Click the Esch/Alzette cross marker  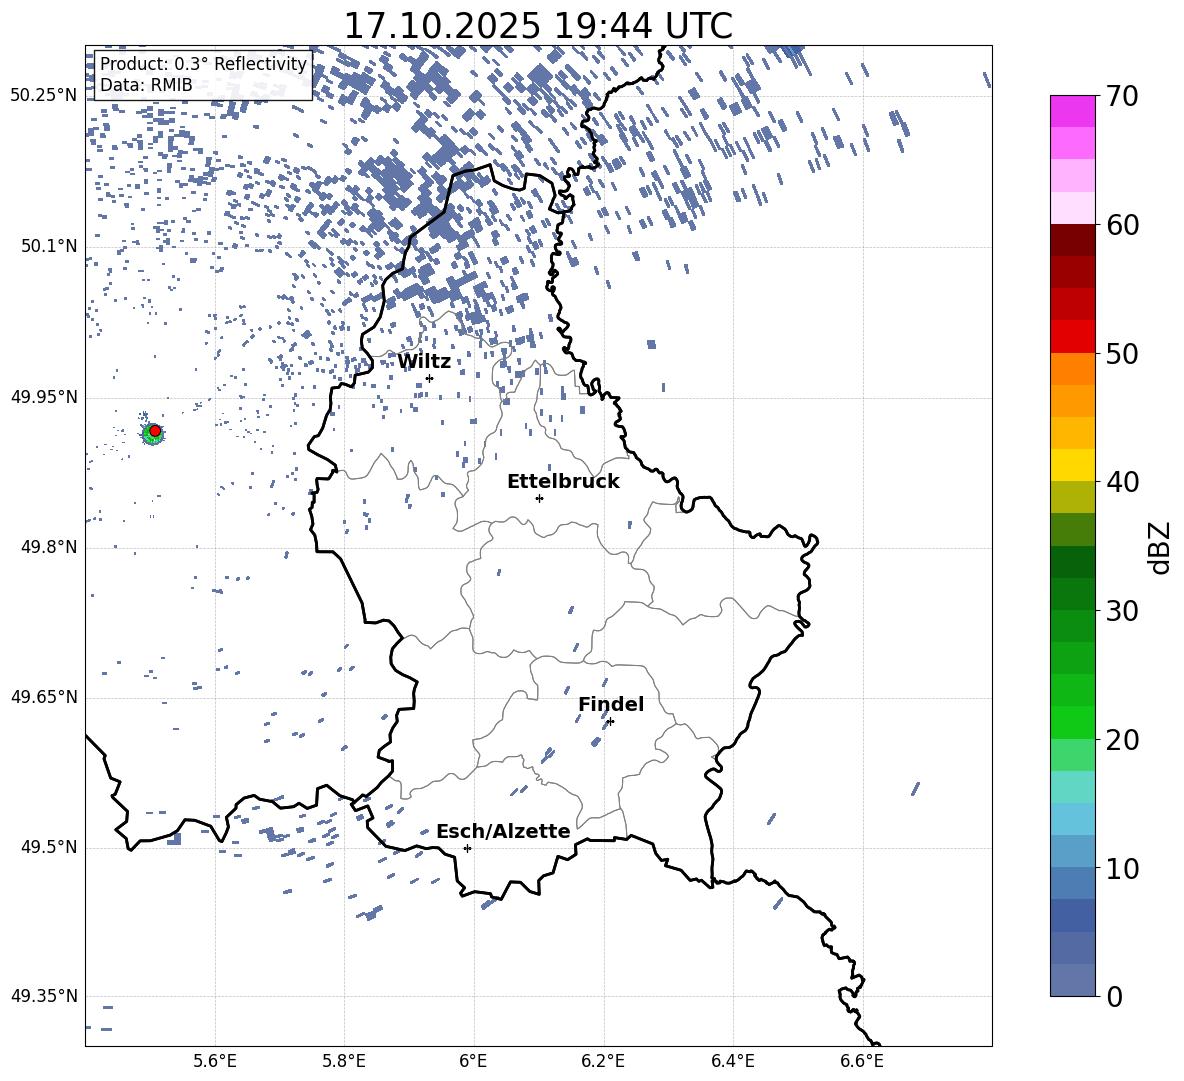467,848
